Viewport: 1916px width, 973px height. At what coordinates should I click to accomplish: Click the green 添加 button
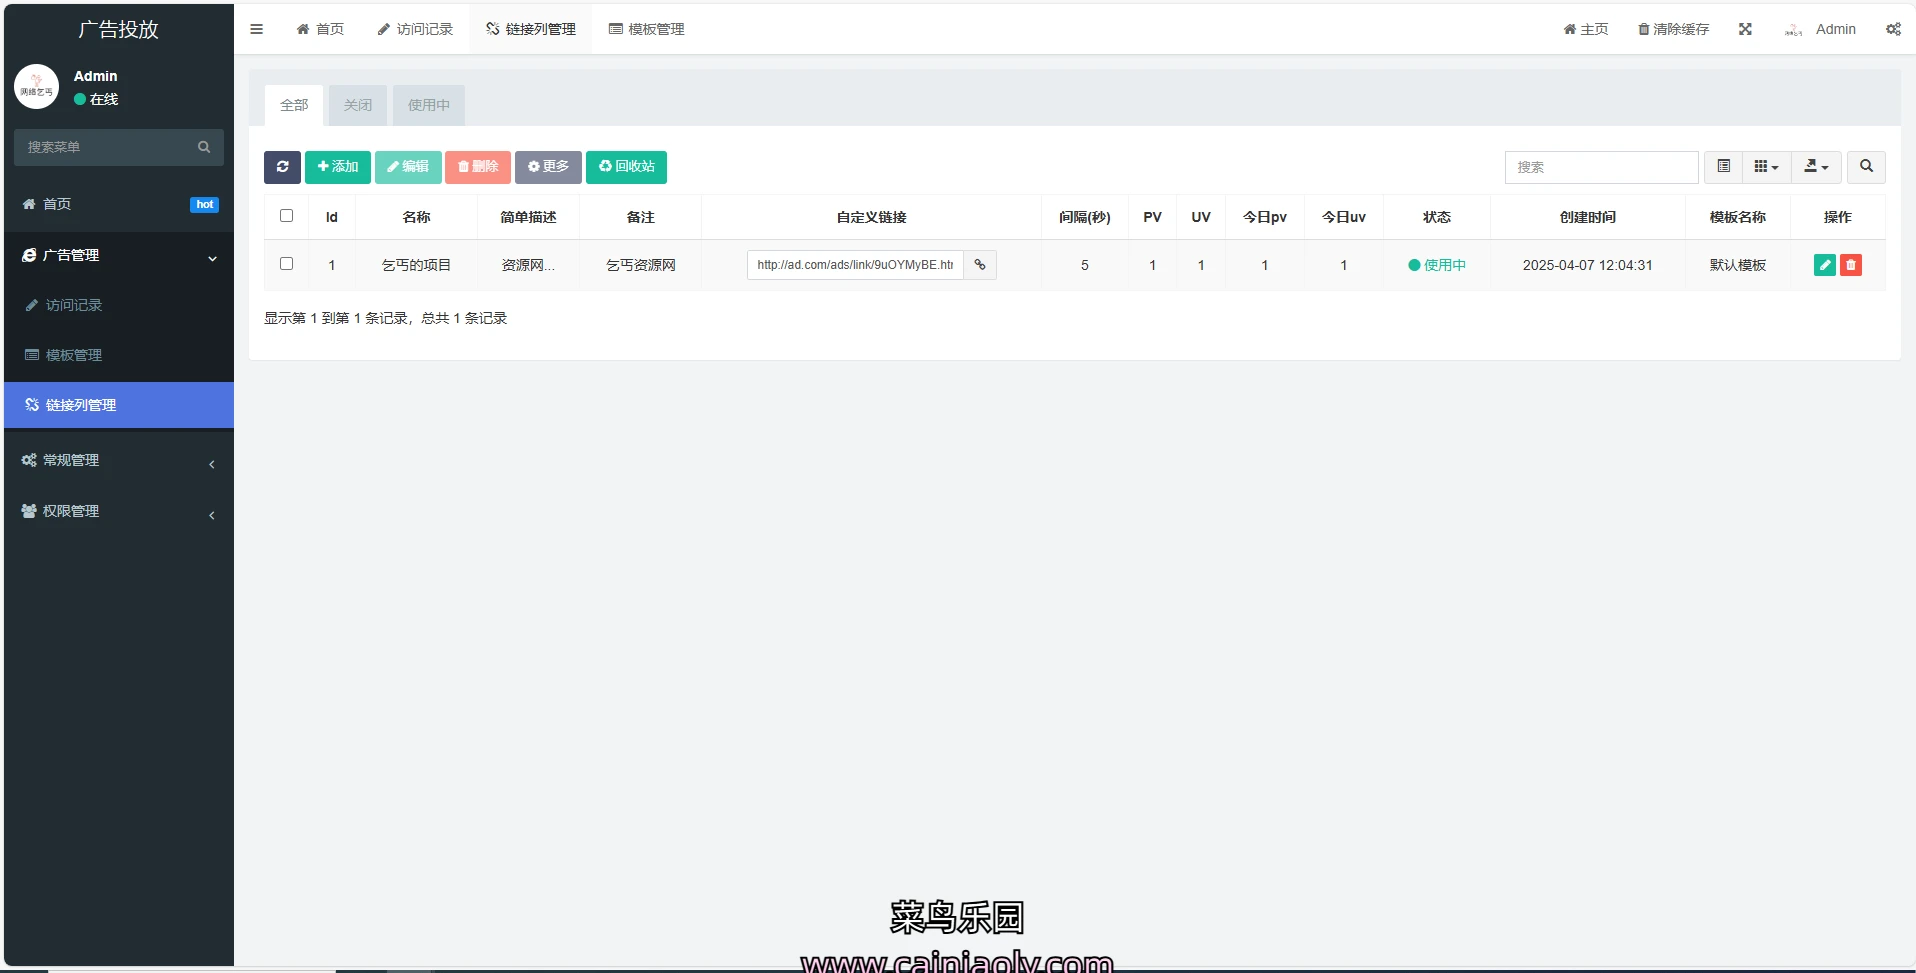pos(338,167)
